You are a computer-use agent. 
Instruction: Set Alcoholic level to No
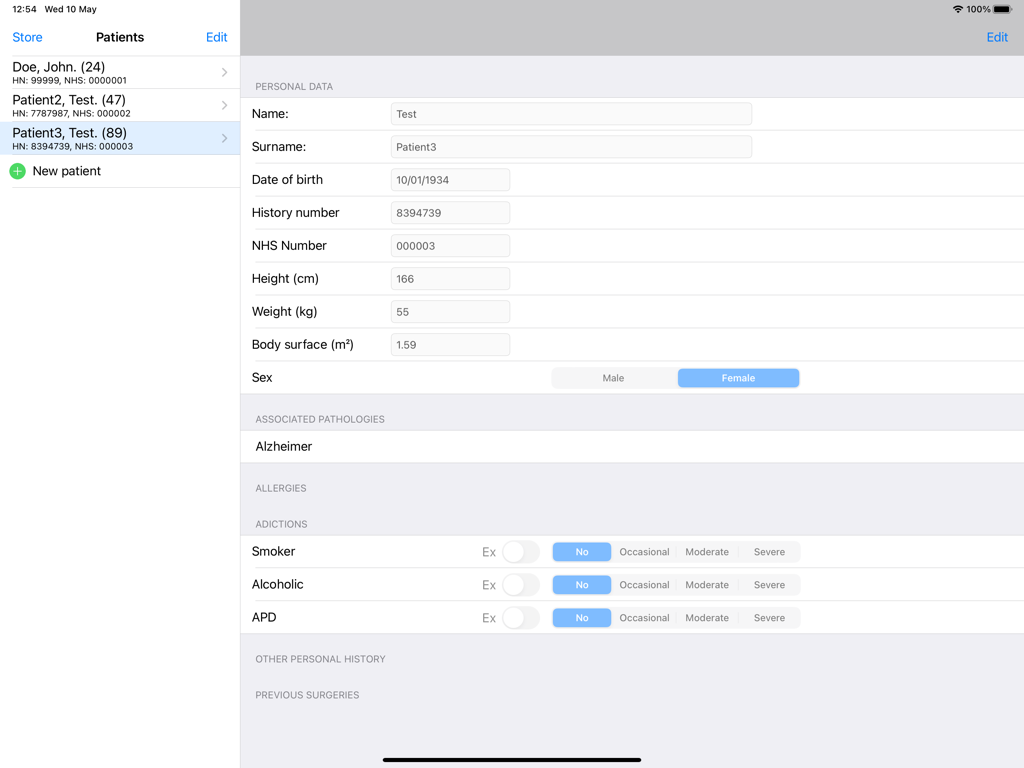[x=582, y=584]
